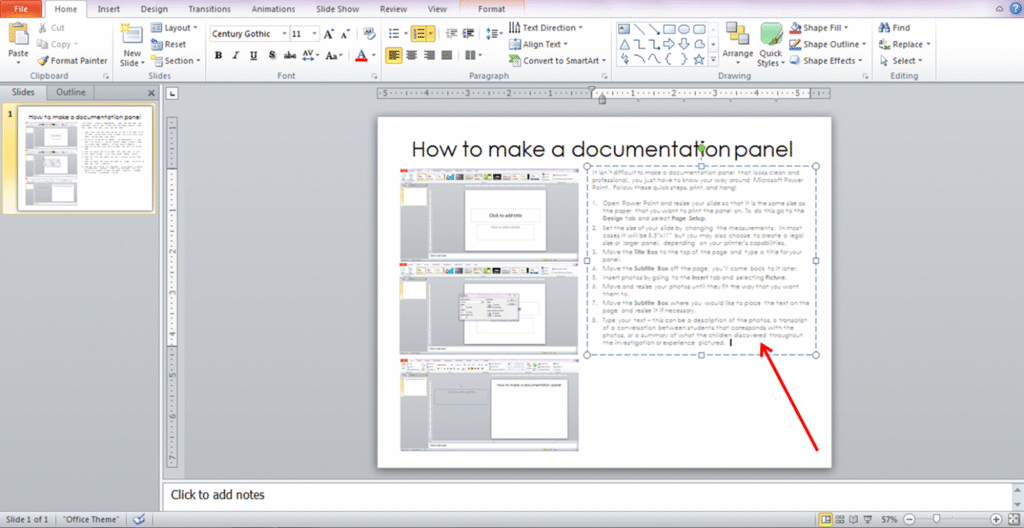Activate the Format Painter tool

72,61
